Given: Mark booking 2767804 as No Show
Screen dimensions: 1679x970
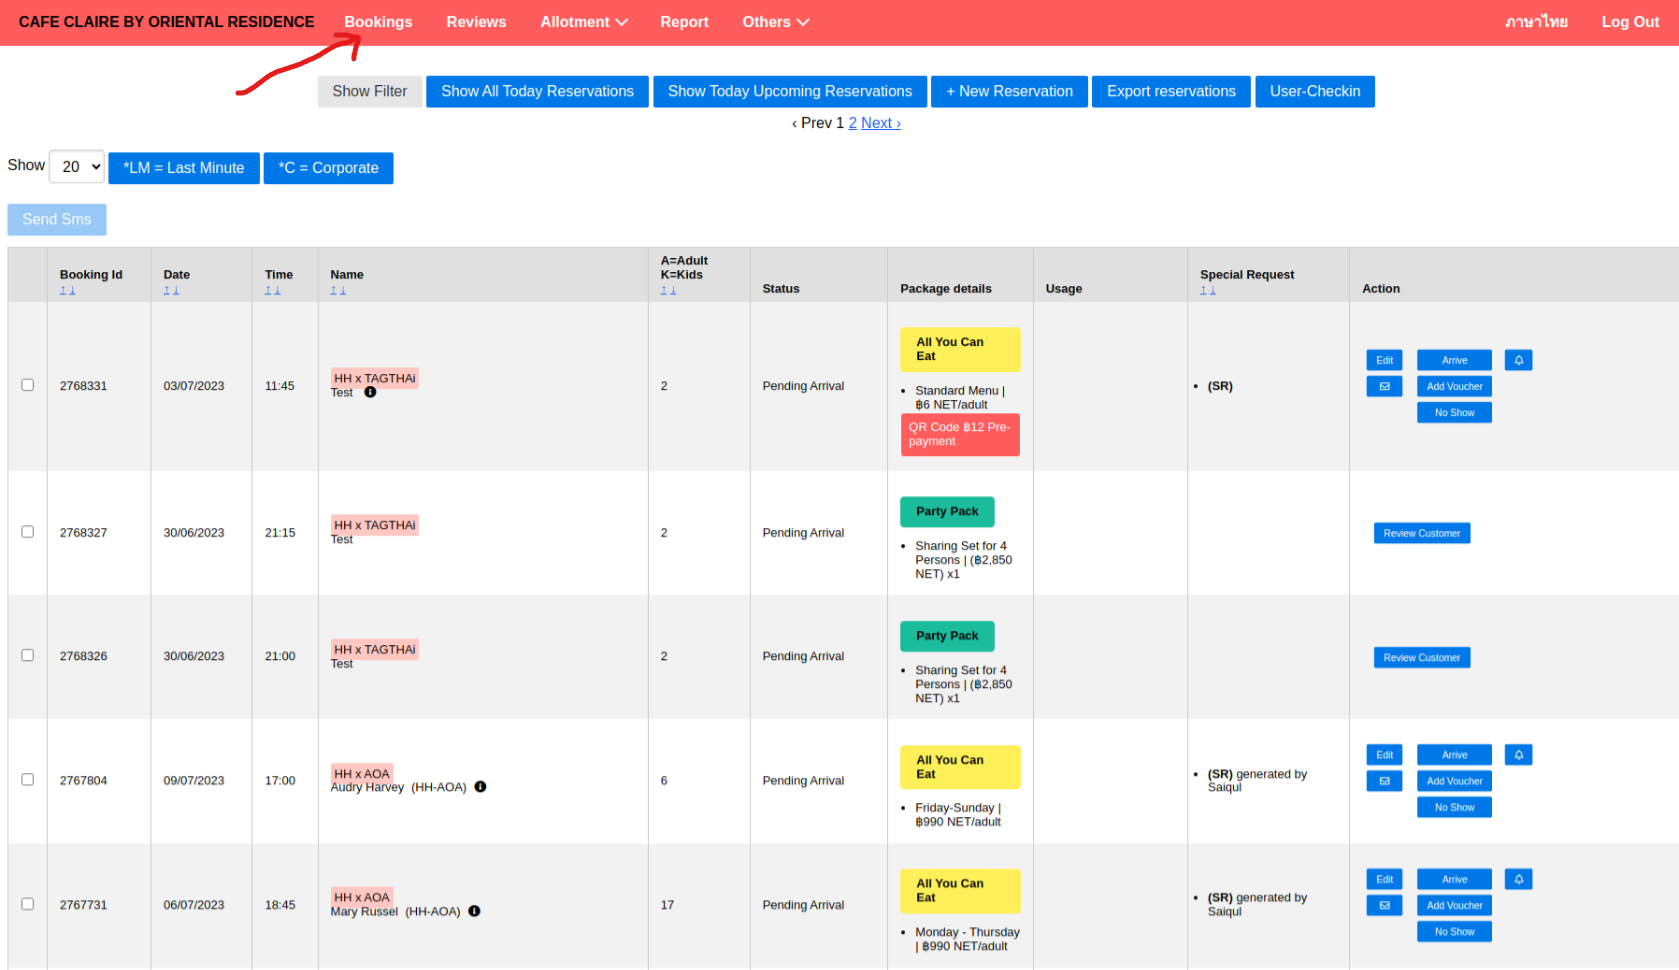Looking at the screenshot, I should click(x=1453, y=807).
